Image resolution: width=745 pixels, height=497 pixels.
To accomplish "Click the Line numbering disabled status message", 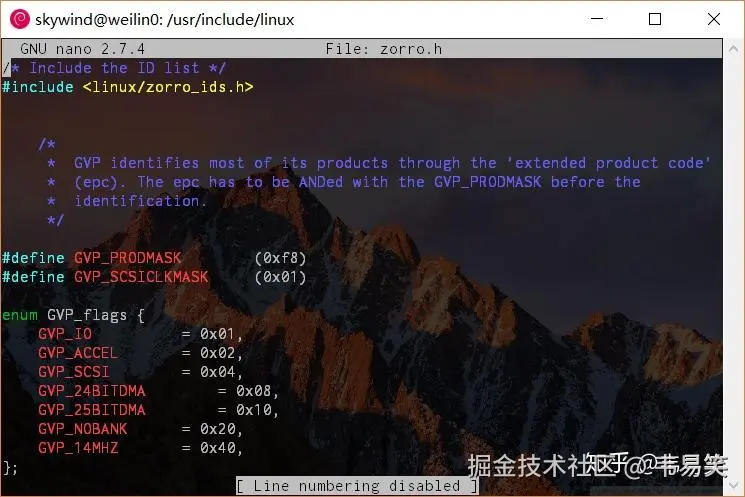I will (x=357, y=486).
